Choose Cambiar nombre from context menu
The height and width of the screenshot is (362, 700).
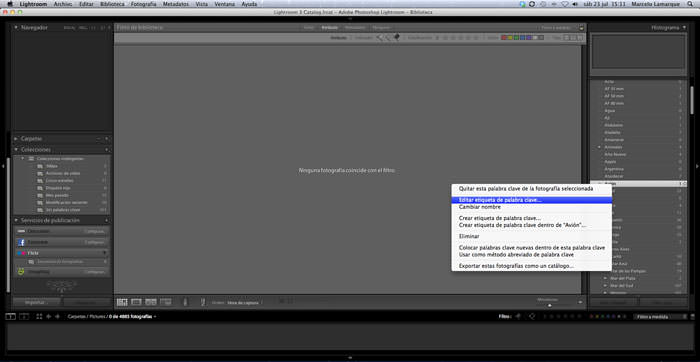tap(479, 207)
